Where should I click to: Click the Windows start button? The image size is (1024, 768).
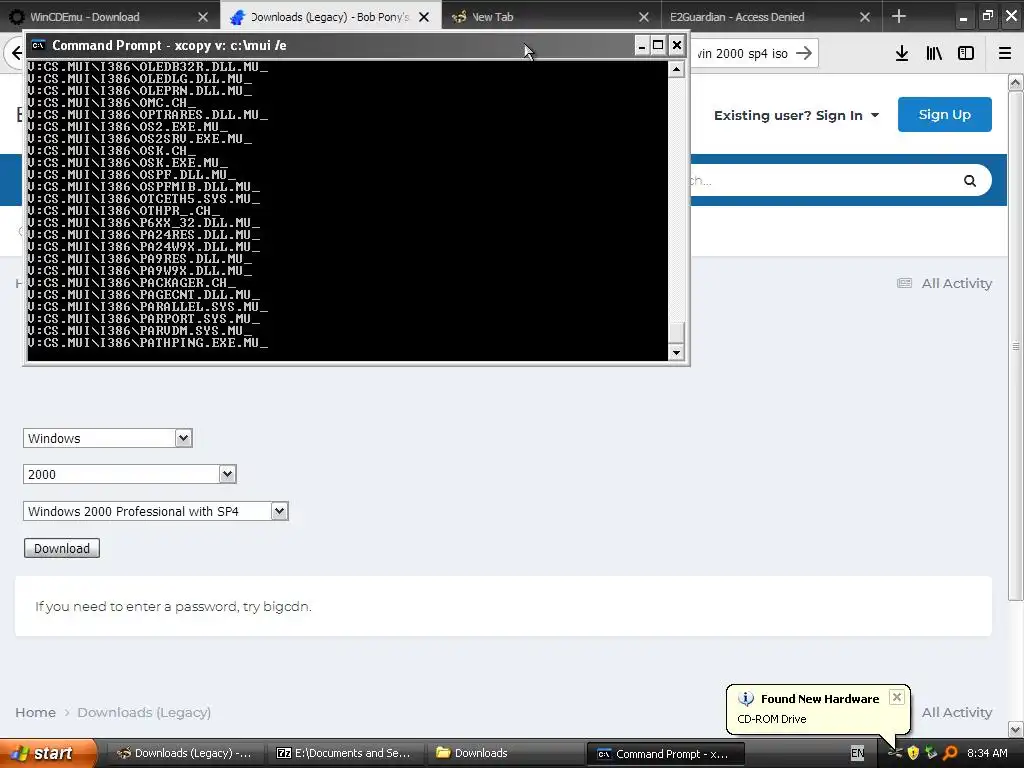point(46,753)
